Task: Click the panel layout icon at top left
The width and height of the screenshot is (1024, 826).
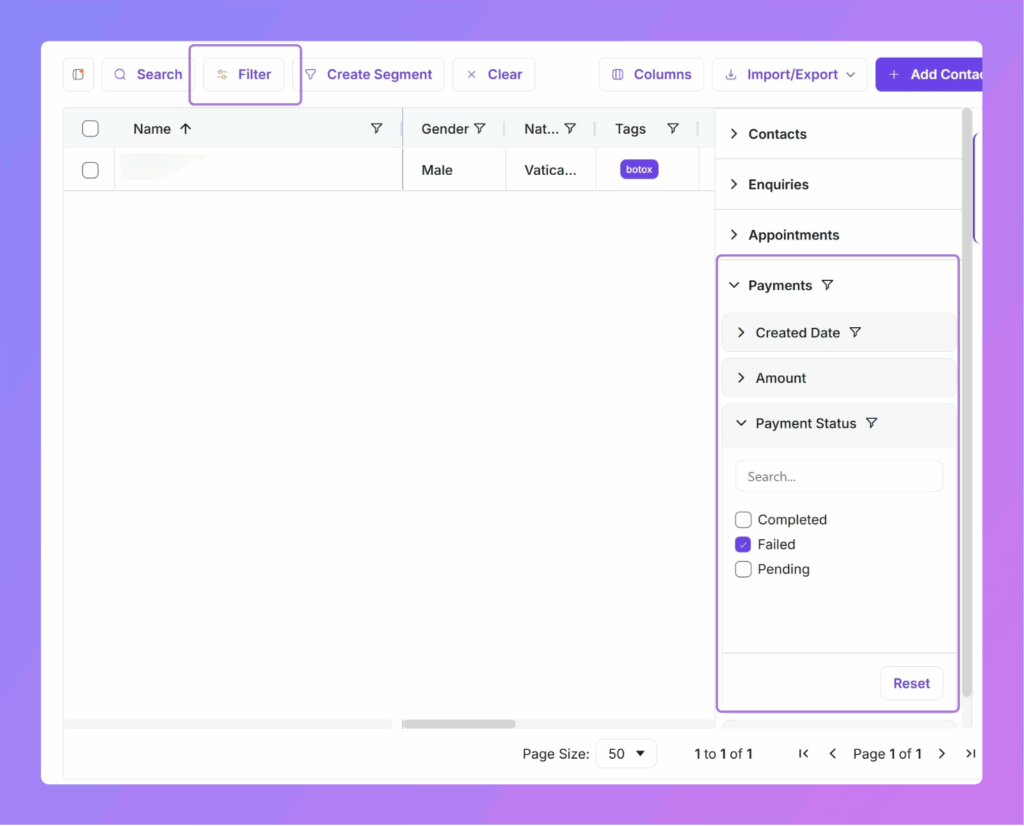Action: (x=78, y=74)
